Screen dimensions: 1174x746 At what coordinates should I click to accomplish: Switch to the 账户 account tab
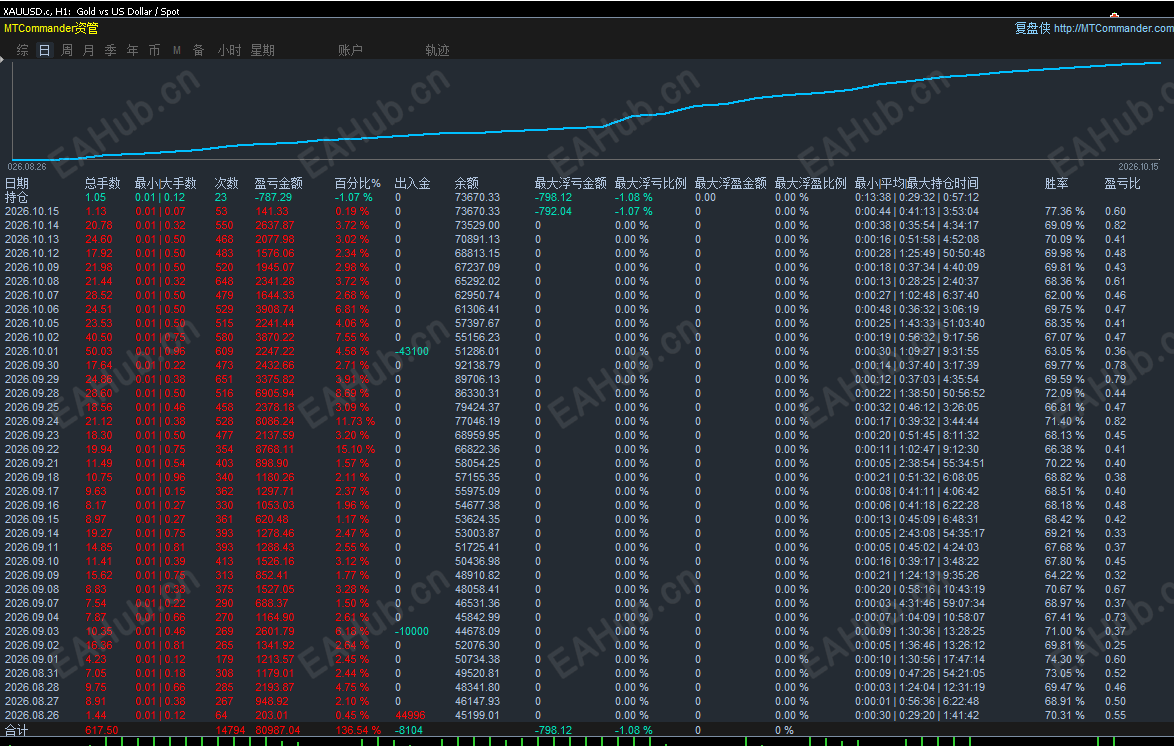(x=350, y=50)
